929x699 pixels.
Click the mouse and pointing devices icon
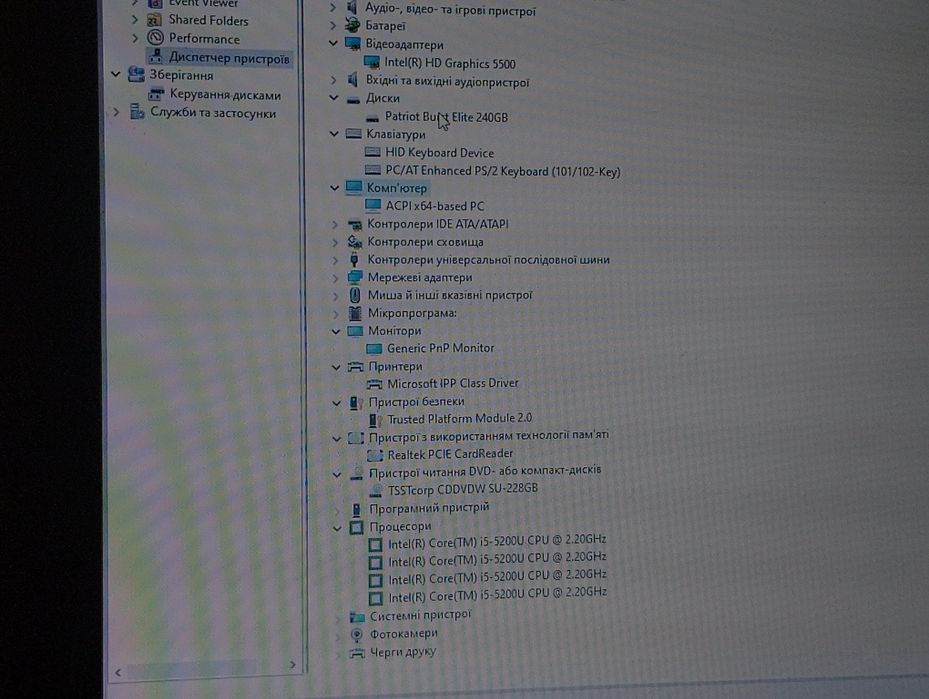click(x=355, y=295)
